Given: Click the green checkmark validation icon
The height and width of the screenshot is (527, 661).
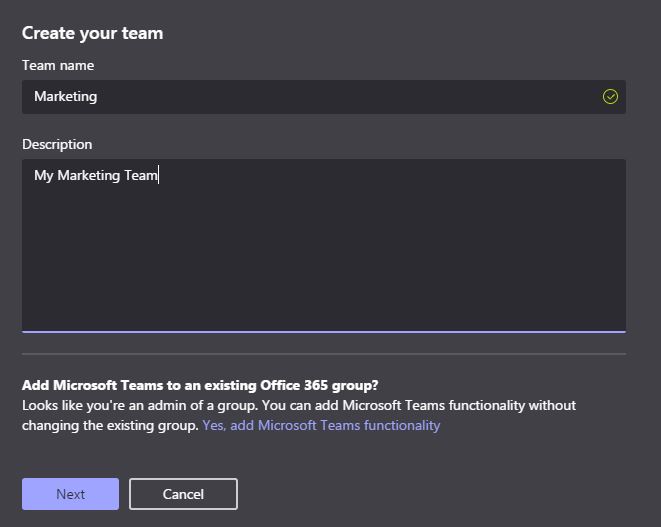Looking at the screenshot, I should coord(610,97).
